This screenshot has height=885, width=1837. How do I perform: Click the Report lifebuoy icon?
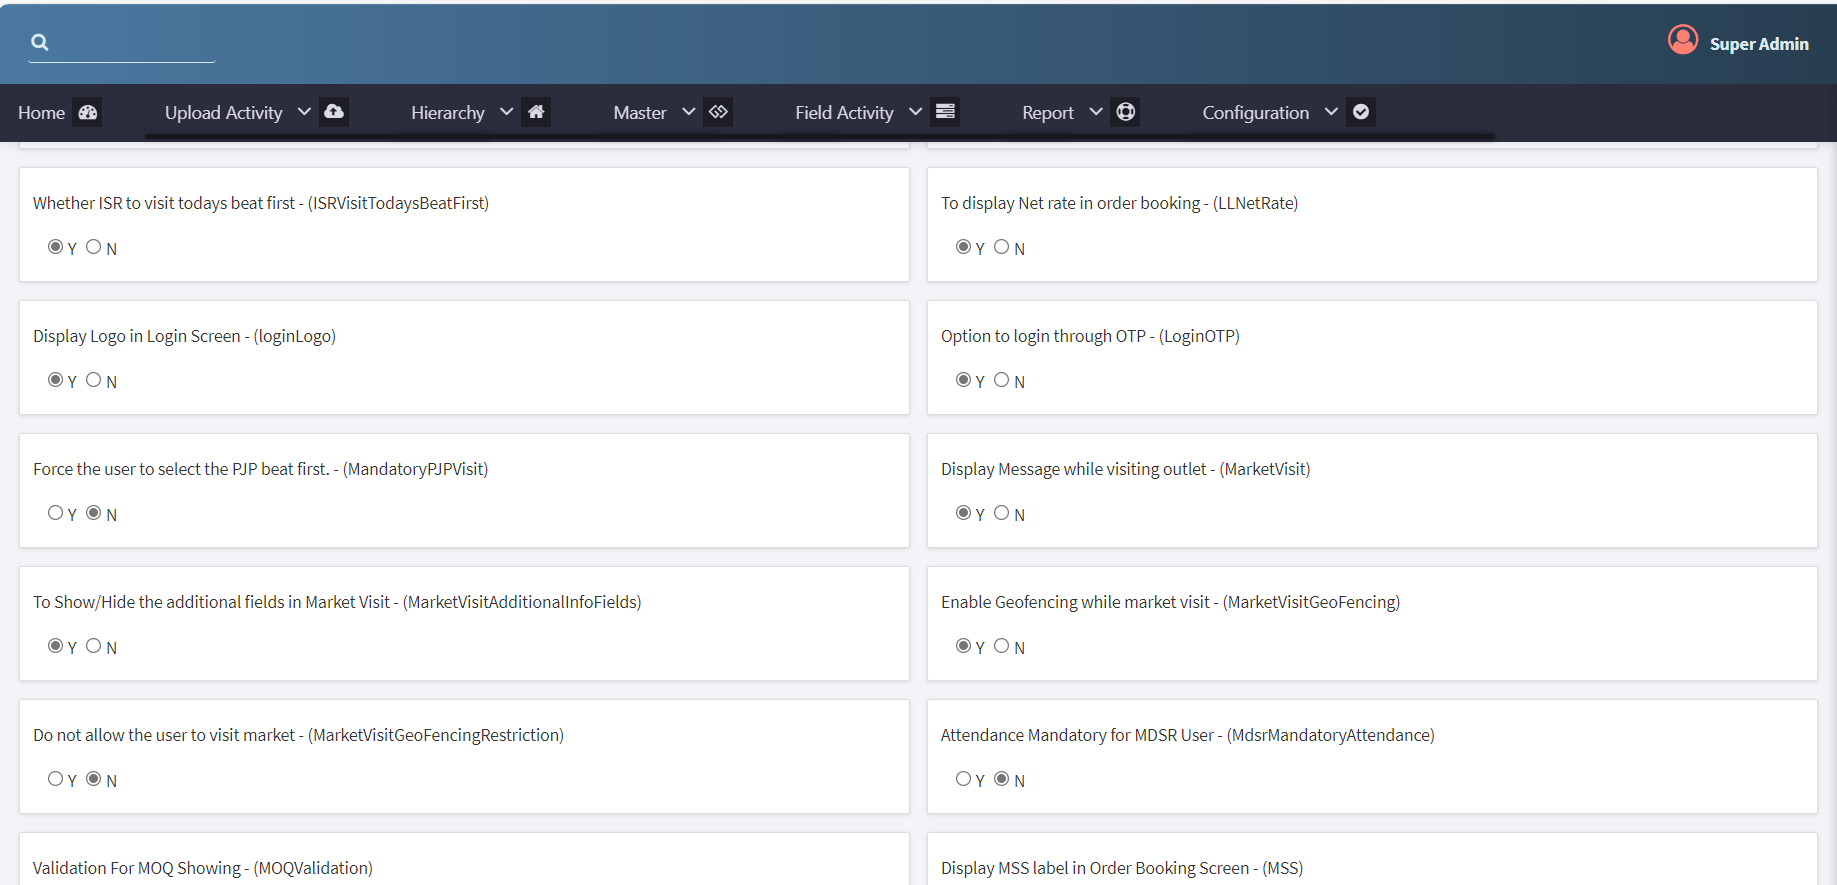(x=1126, y=112)
